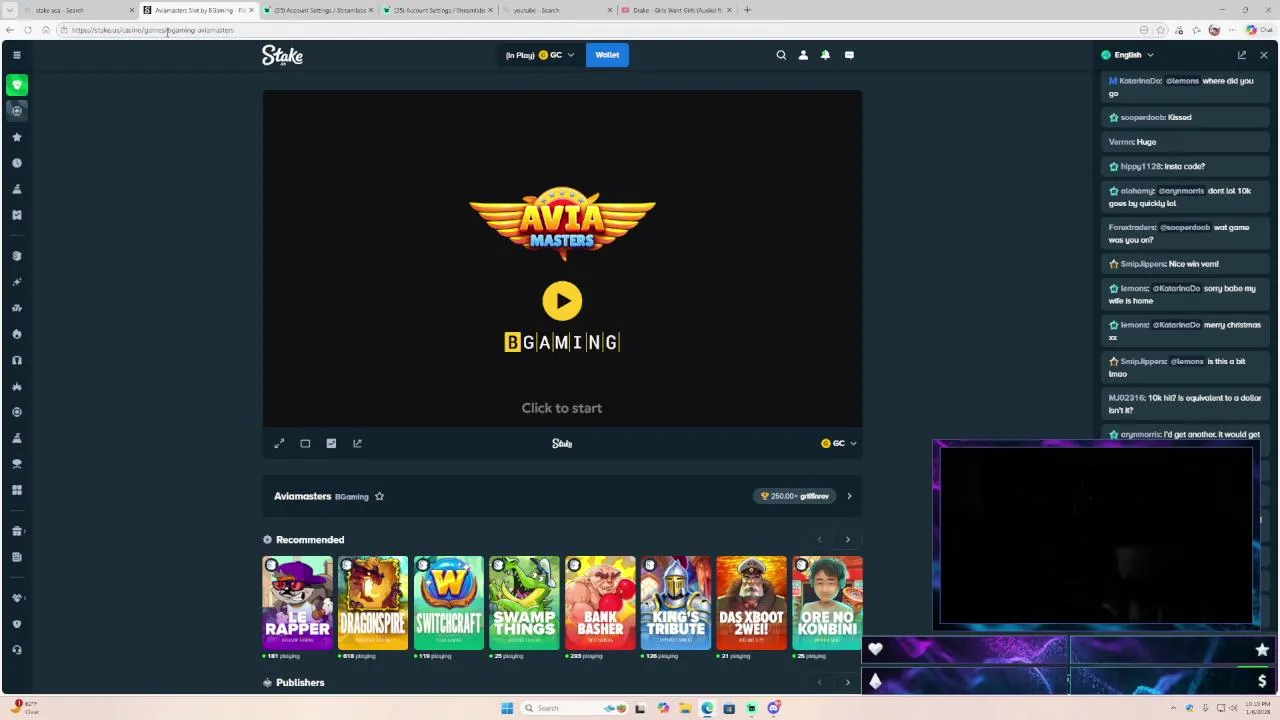Image resolution: width=1280 pixels, height=720 pixels.
Task: Open Discord from the taskbar
Action: tap(773, 708)
